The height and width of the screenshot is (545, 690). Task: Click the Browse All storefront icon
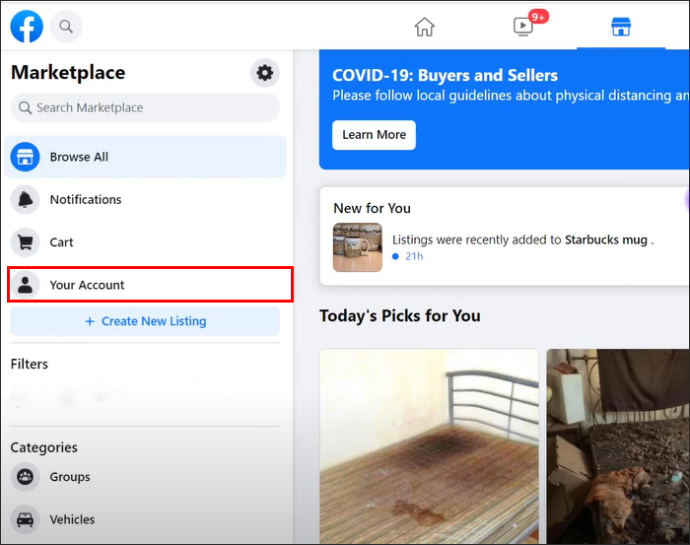click(25, 157)
